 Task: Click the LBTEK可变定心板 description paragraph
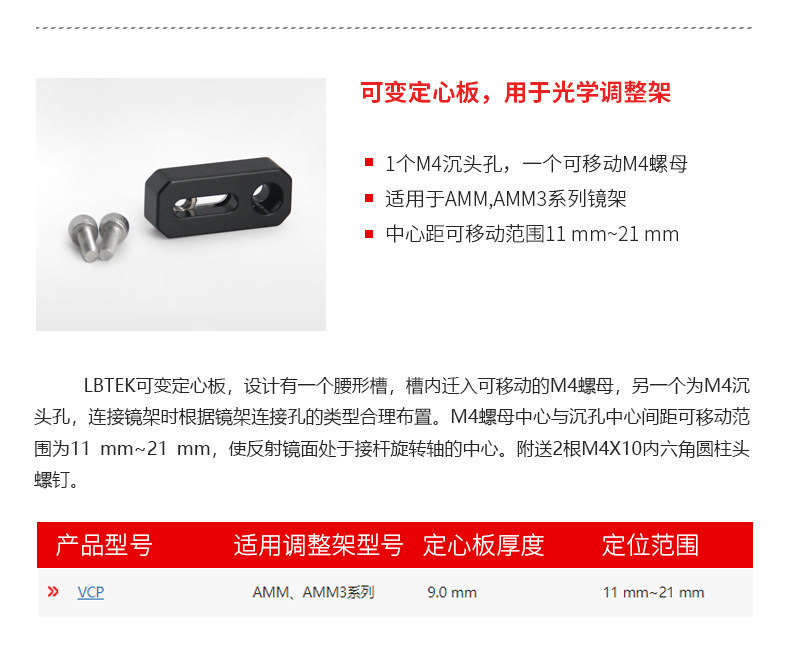pos(392,432)
